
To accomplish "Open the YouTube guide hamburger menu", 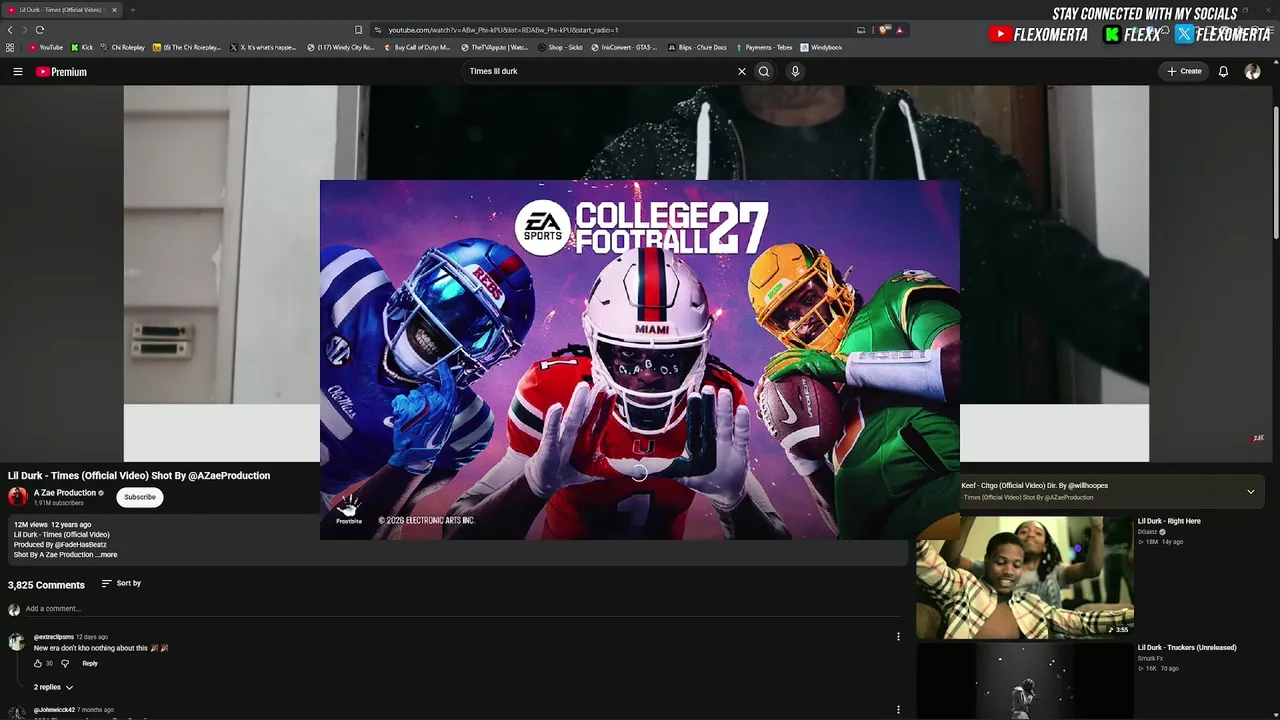I will point(18,72).
